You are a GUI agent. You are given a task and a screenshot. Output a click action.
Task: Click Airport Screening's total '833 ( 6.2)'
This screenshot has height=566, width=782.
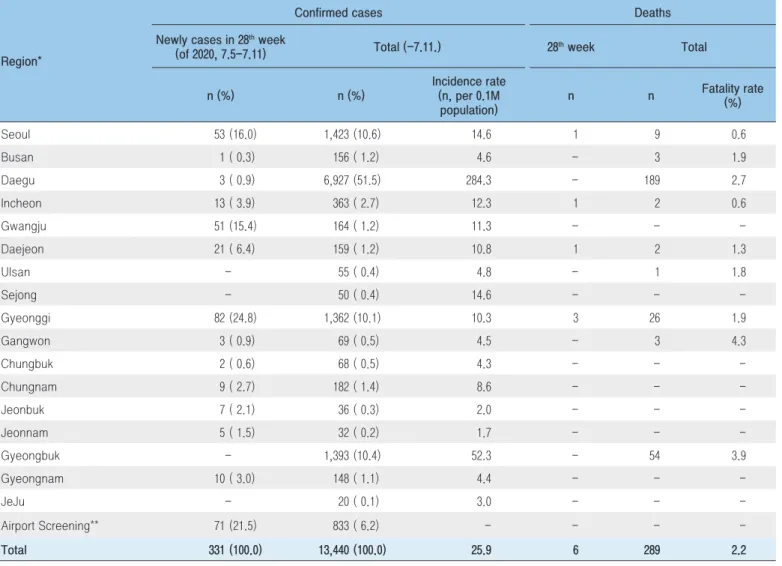[x=356, y=525]
